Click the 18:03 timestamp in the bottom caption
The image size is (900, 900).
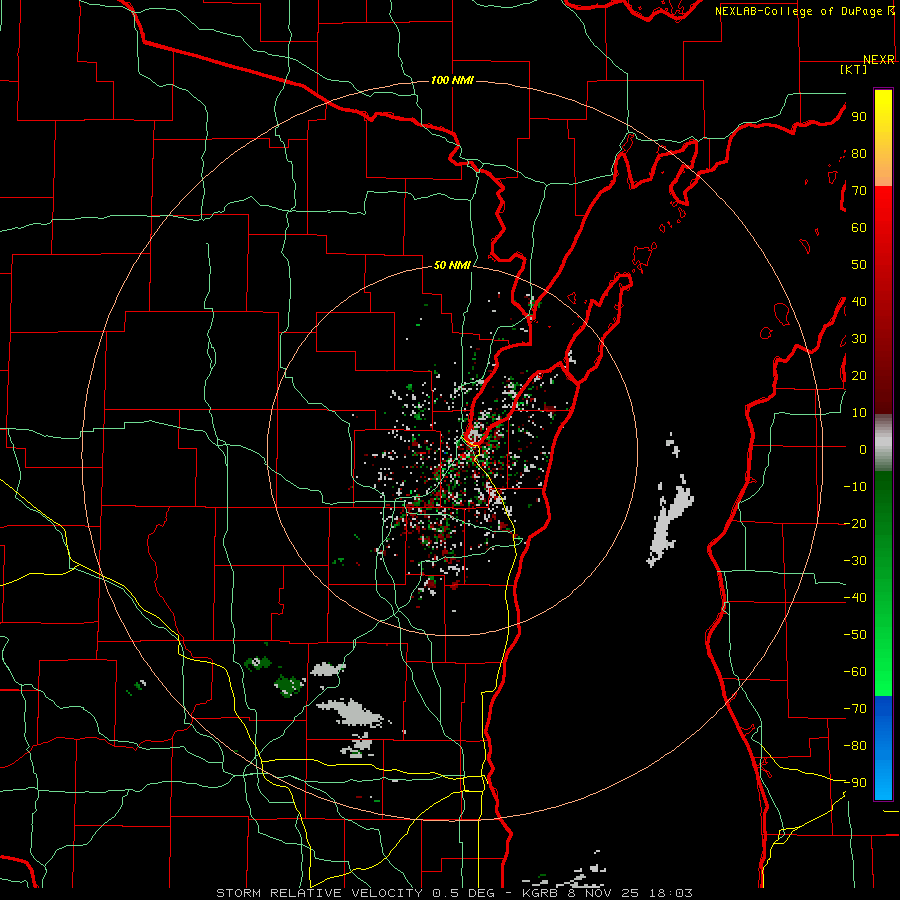pyautogui.click(x=671, y=893)
